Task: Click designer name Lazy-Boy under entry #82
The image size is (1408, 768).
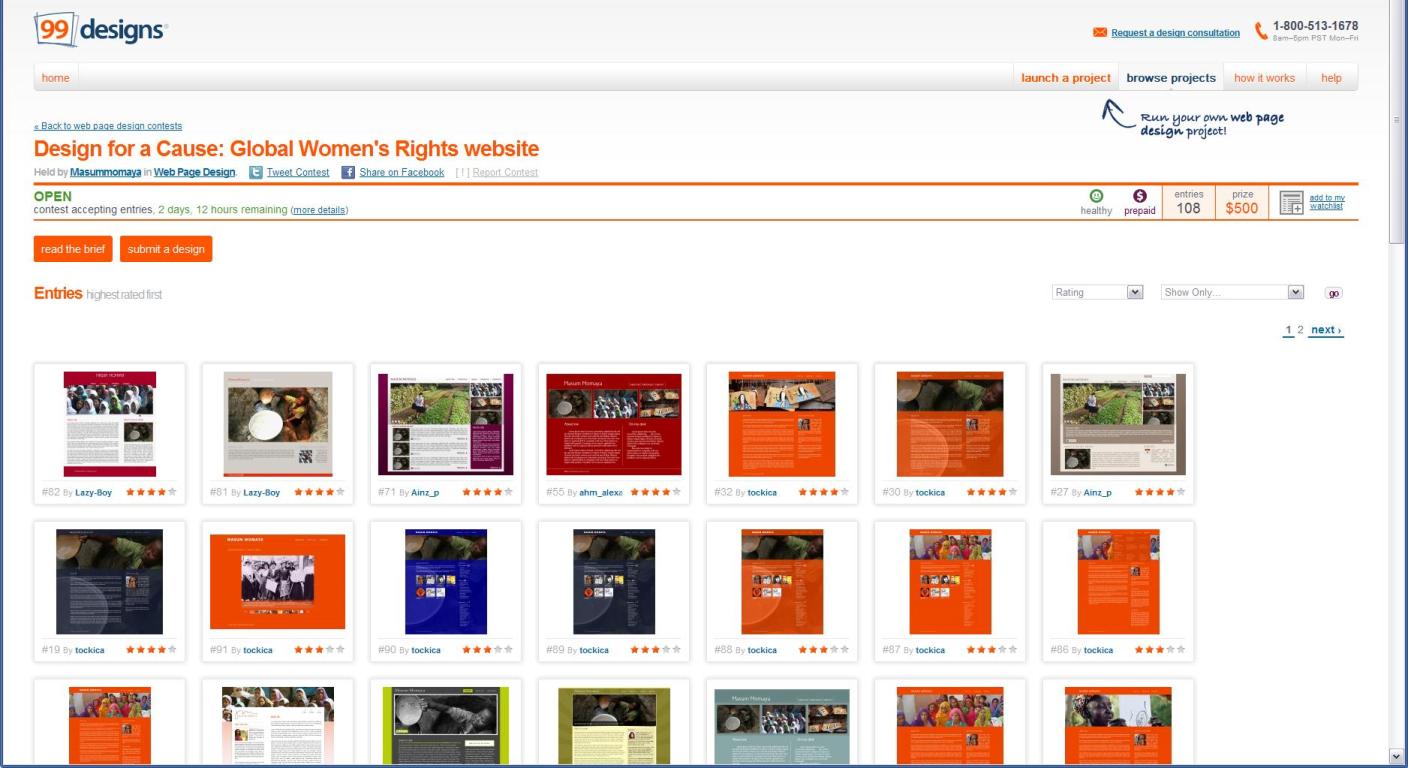Action: (x=94, y=493)
